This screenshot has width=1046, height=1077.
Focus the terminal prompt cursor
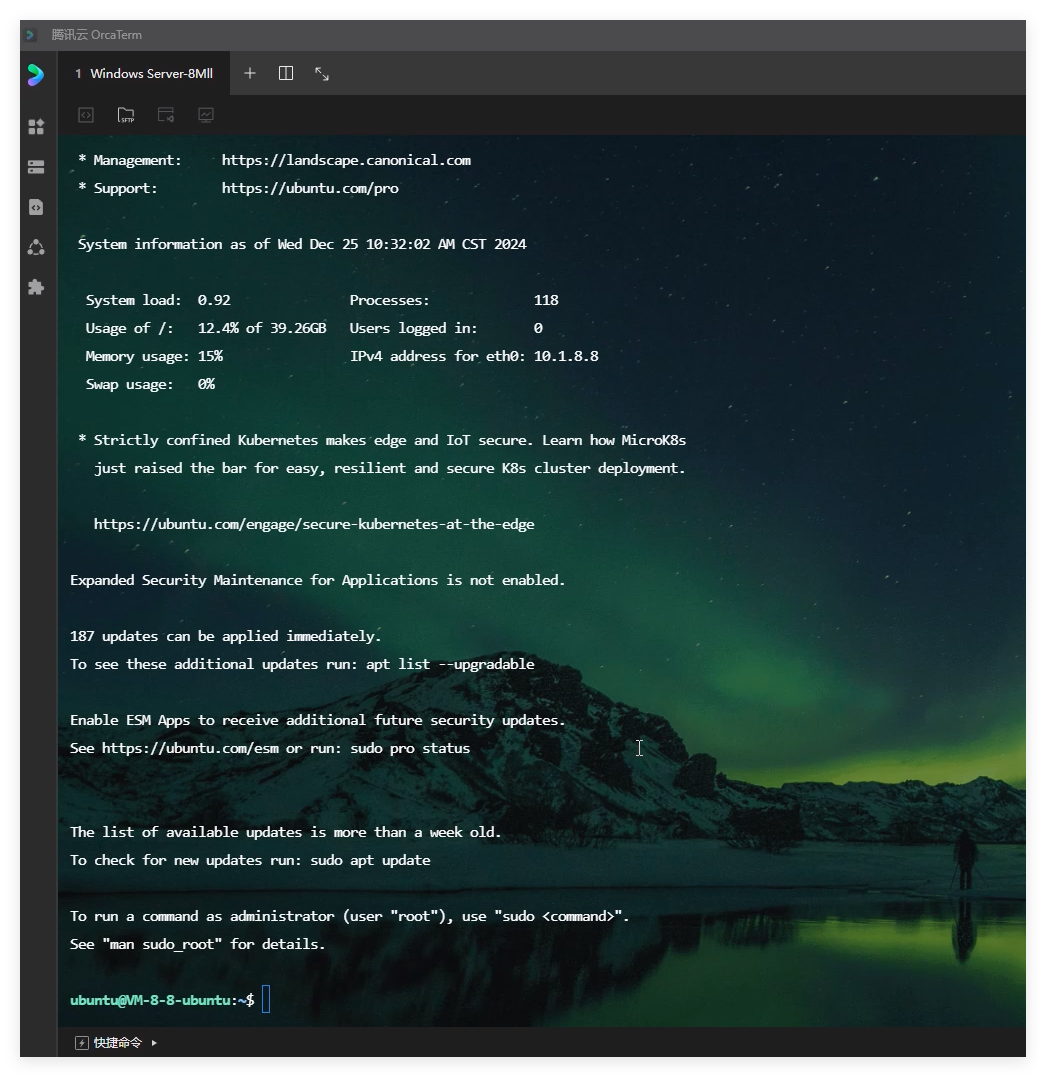click(266, 999)
